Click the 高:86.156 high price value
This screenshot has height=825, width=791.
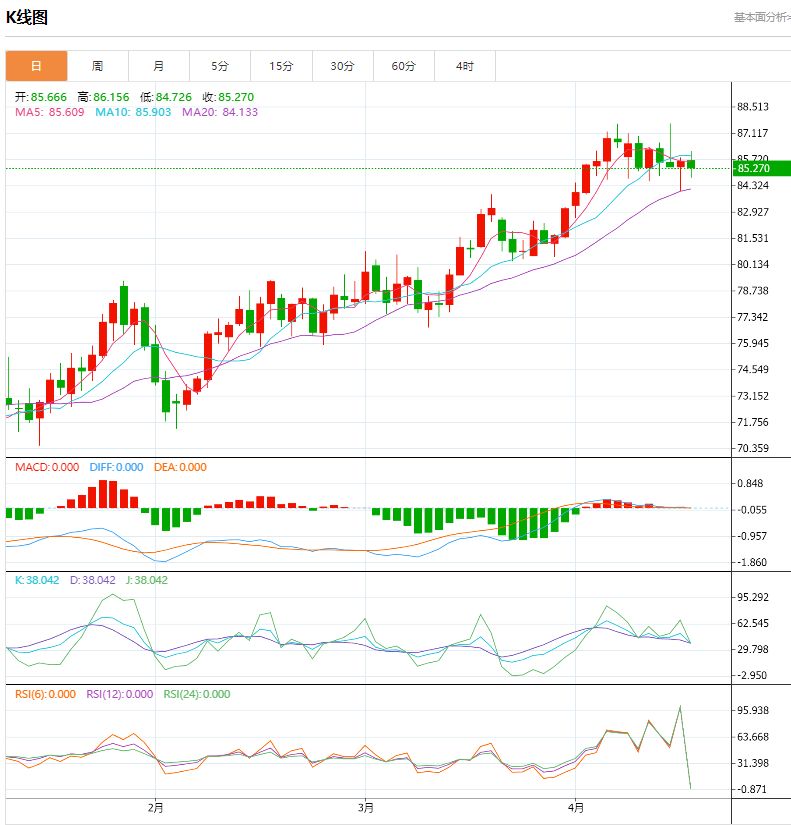tap(103, 97)
